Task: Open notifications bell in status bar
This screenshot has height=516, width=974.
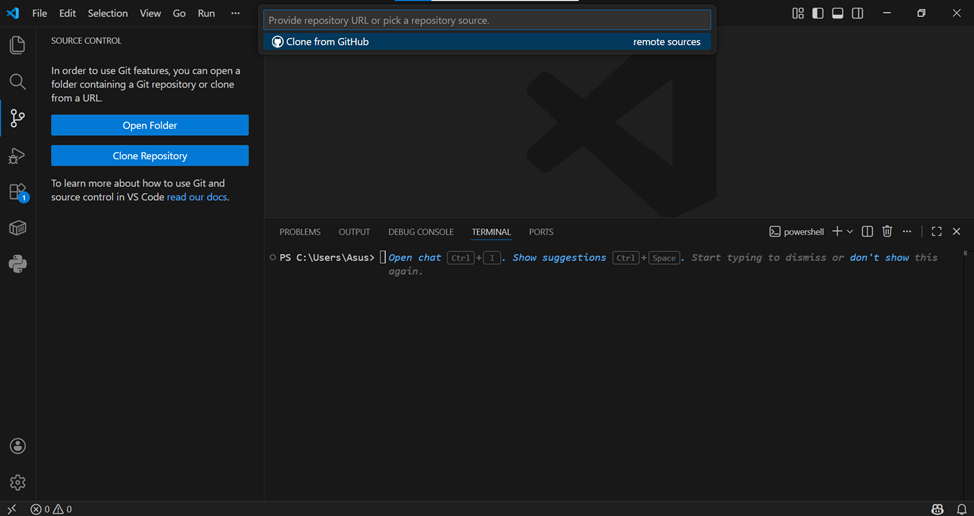Action: (x=962, y=509)
